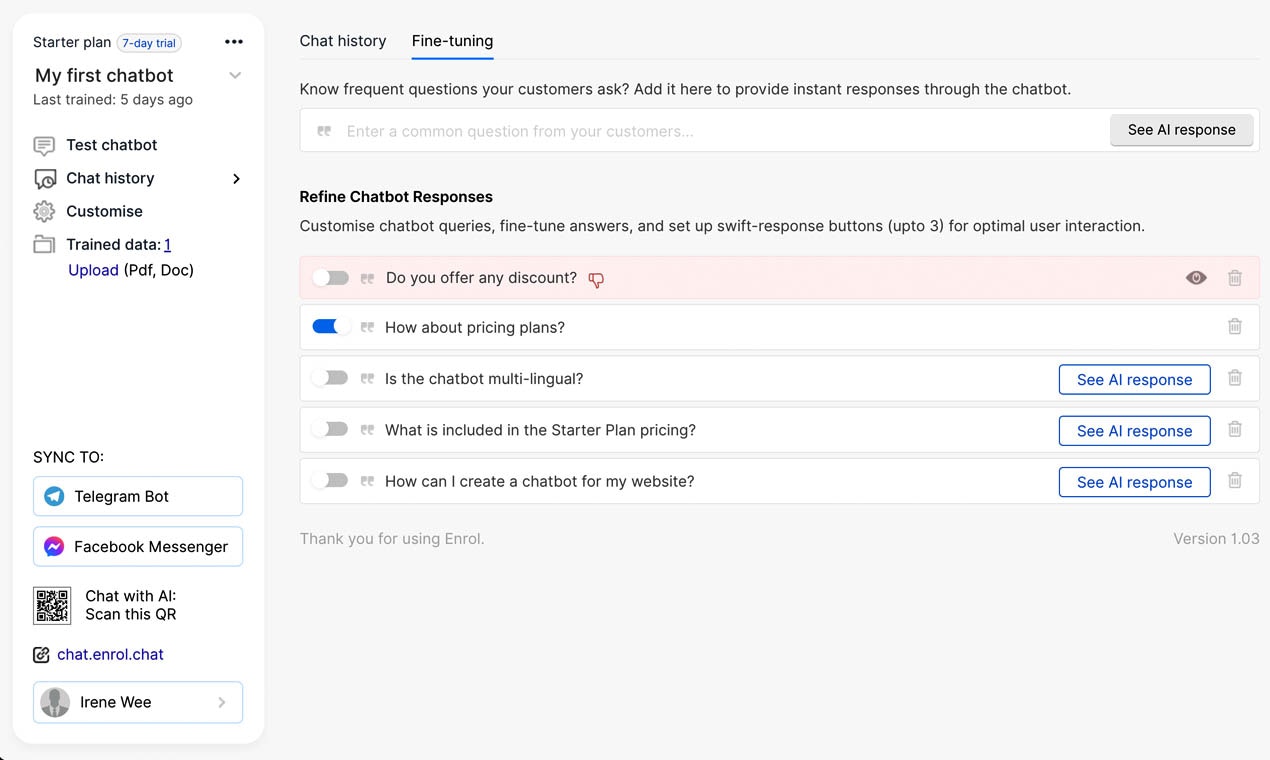The image size is (1270, 760).
Task: Toggle on 'Is the chatbot multi-lingual?' switch
Action: tap(330, 378)
